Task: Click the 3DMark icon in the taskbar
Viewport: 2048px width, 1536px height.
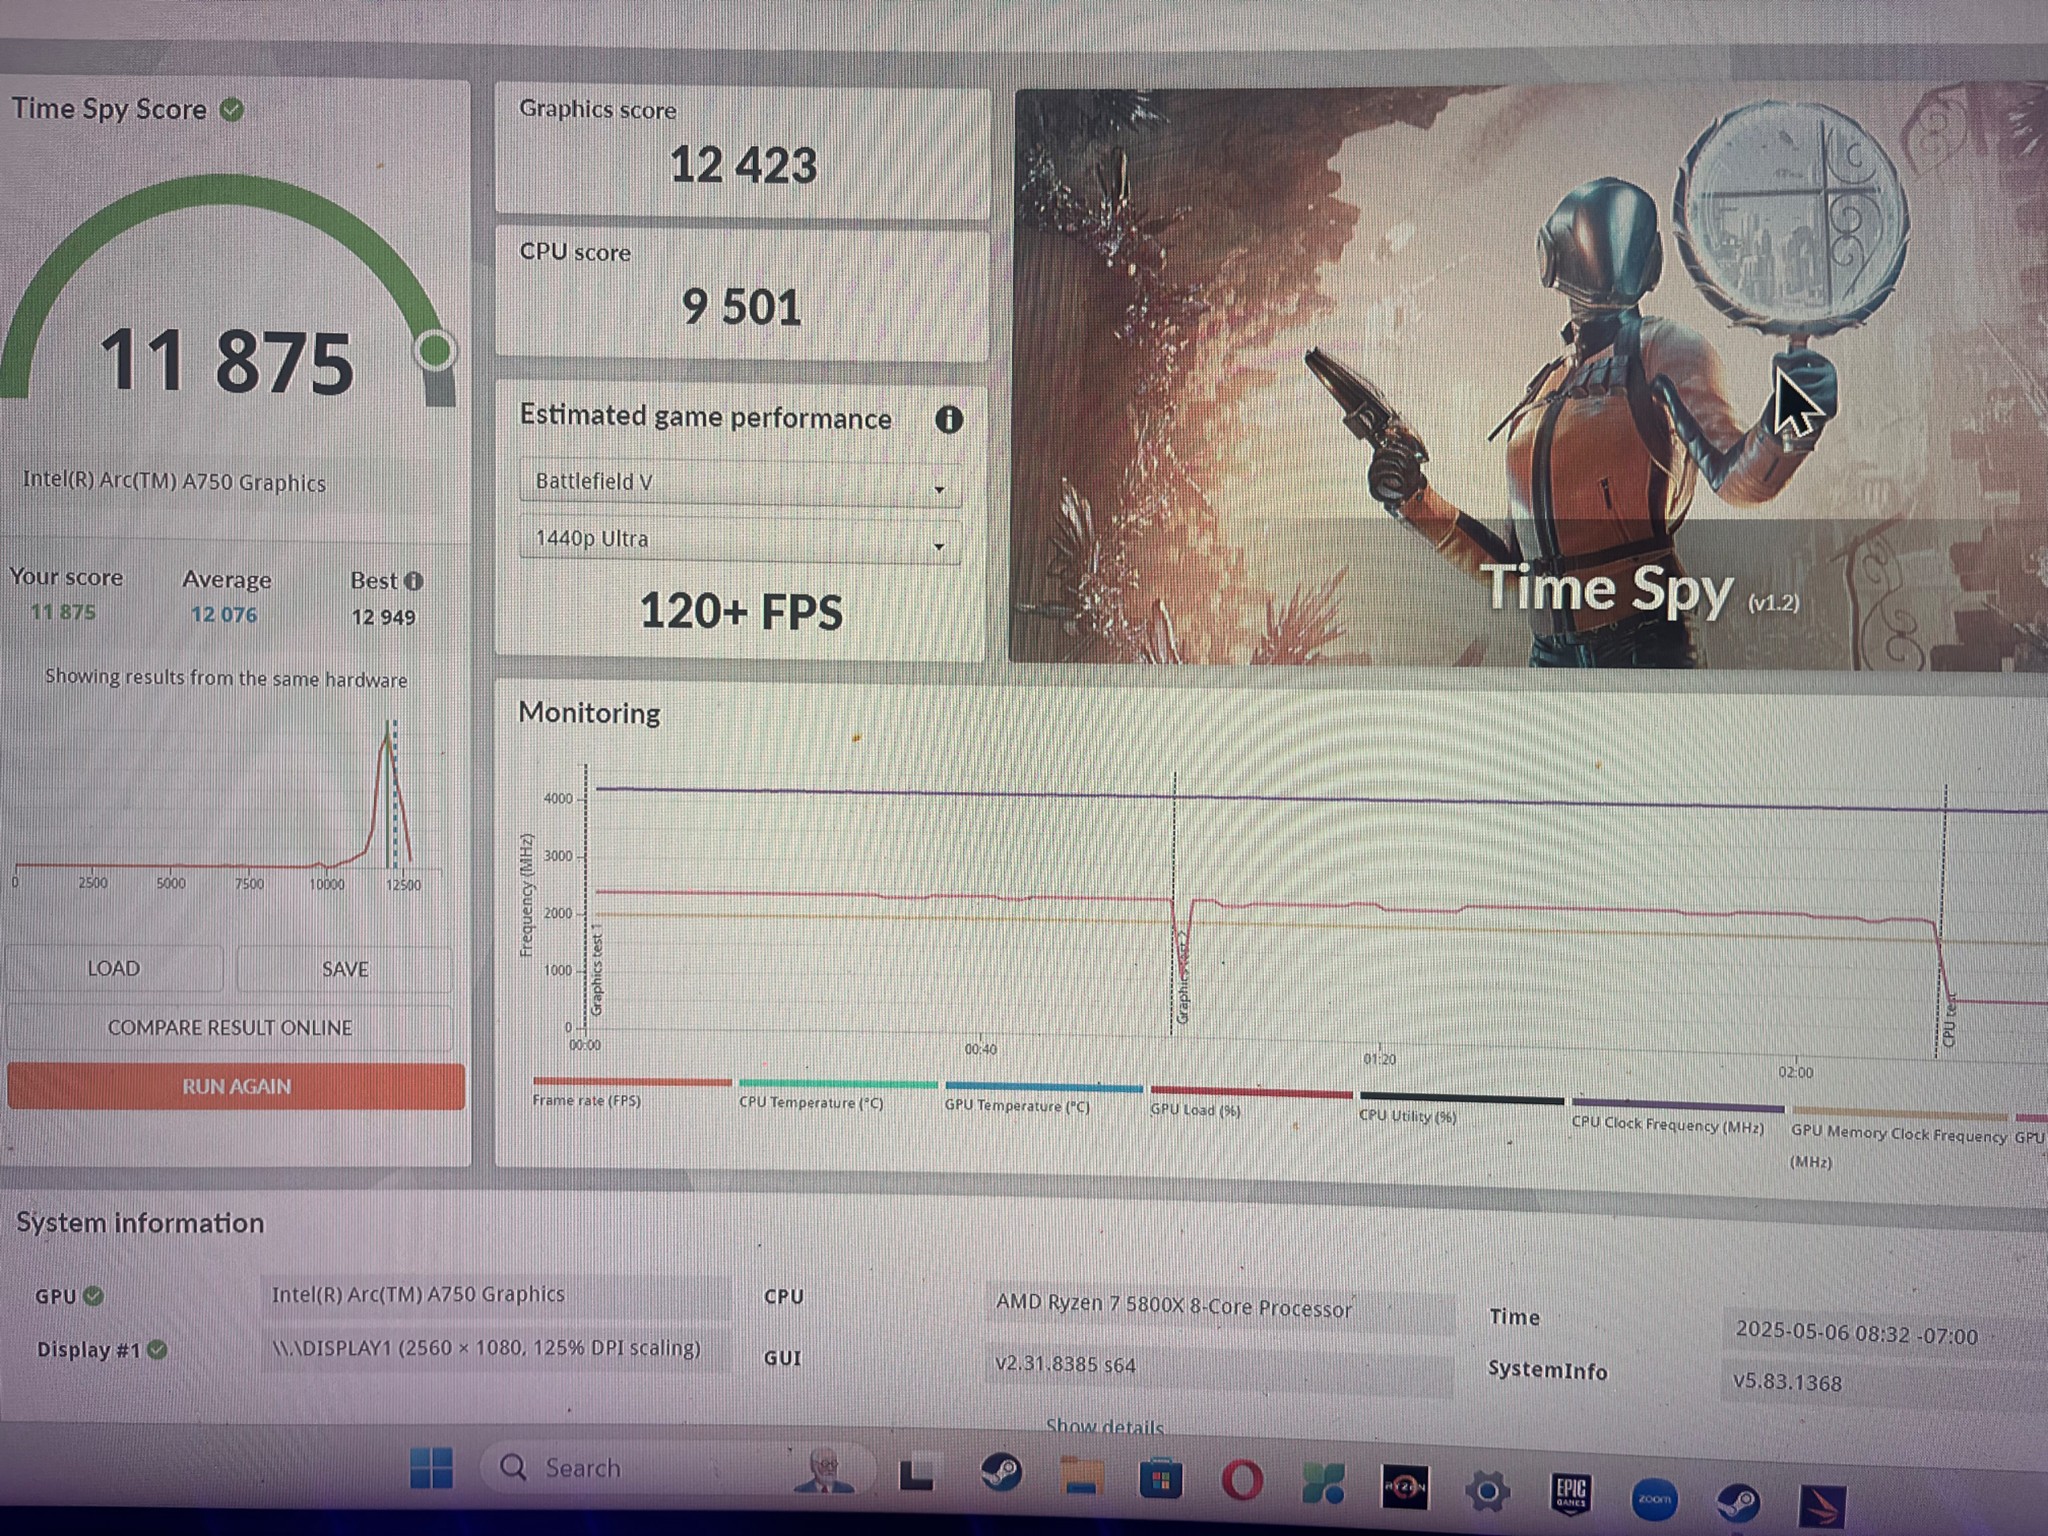Action: click(x=1822, y=1506)
